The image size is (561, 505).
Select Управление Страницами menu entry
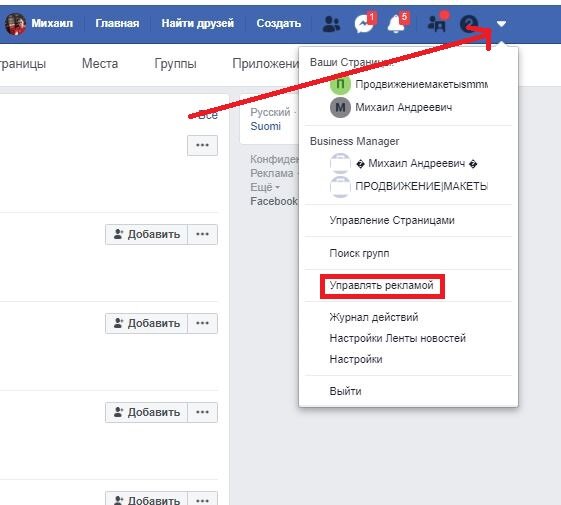[392, 220]
